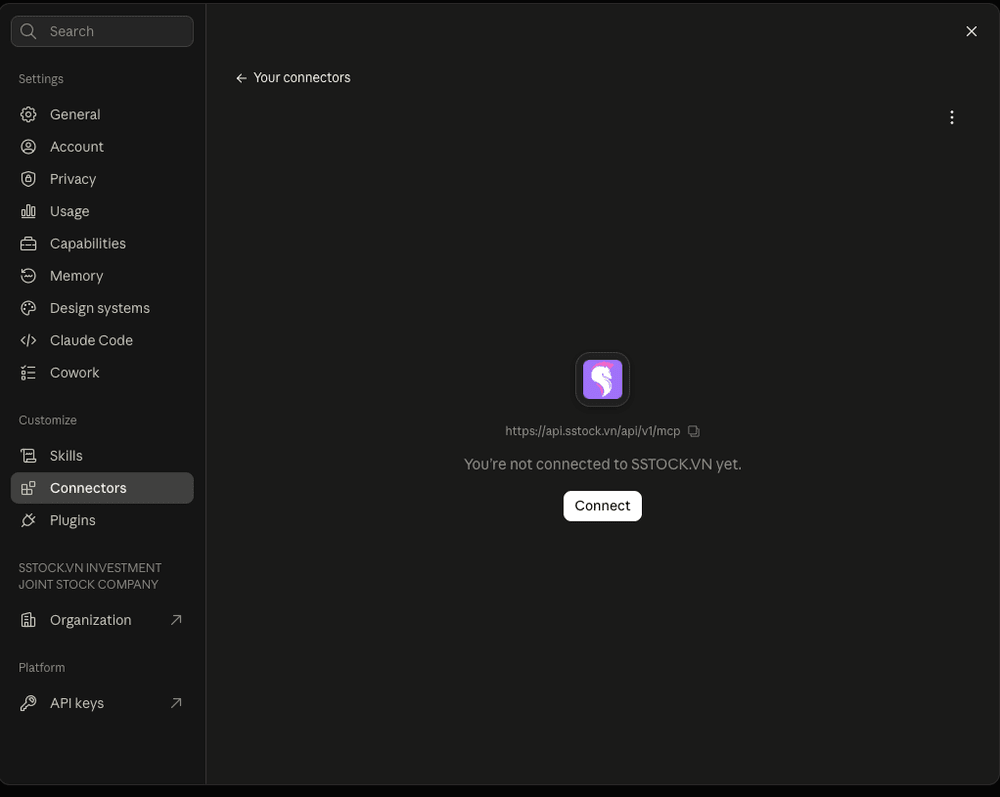The height and width of the screenshot is (797, 1000).
Task: View Memory settings
Action: [102, 275]
